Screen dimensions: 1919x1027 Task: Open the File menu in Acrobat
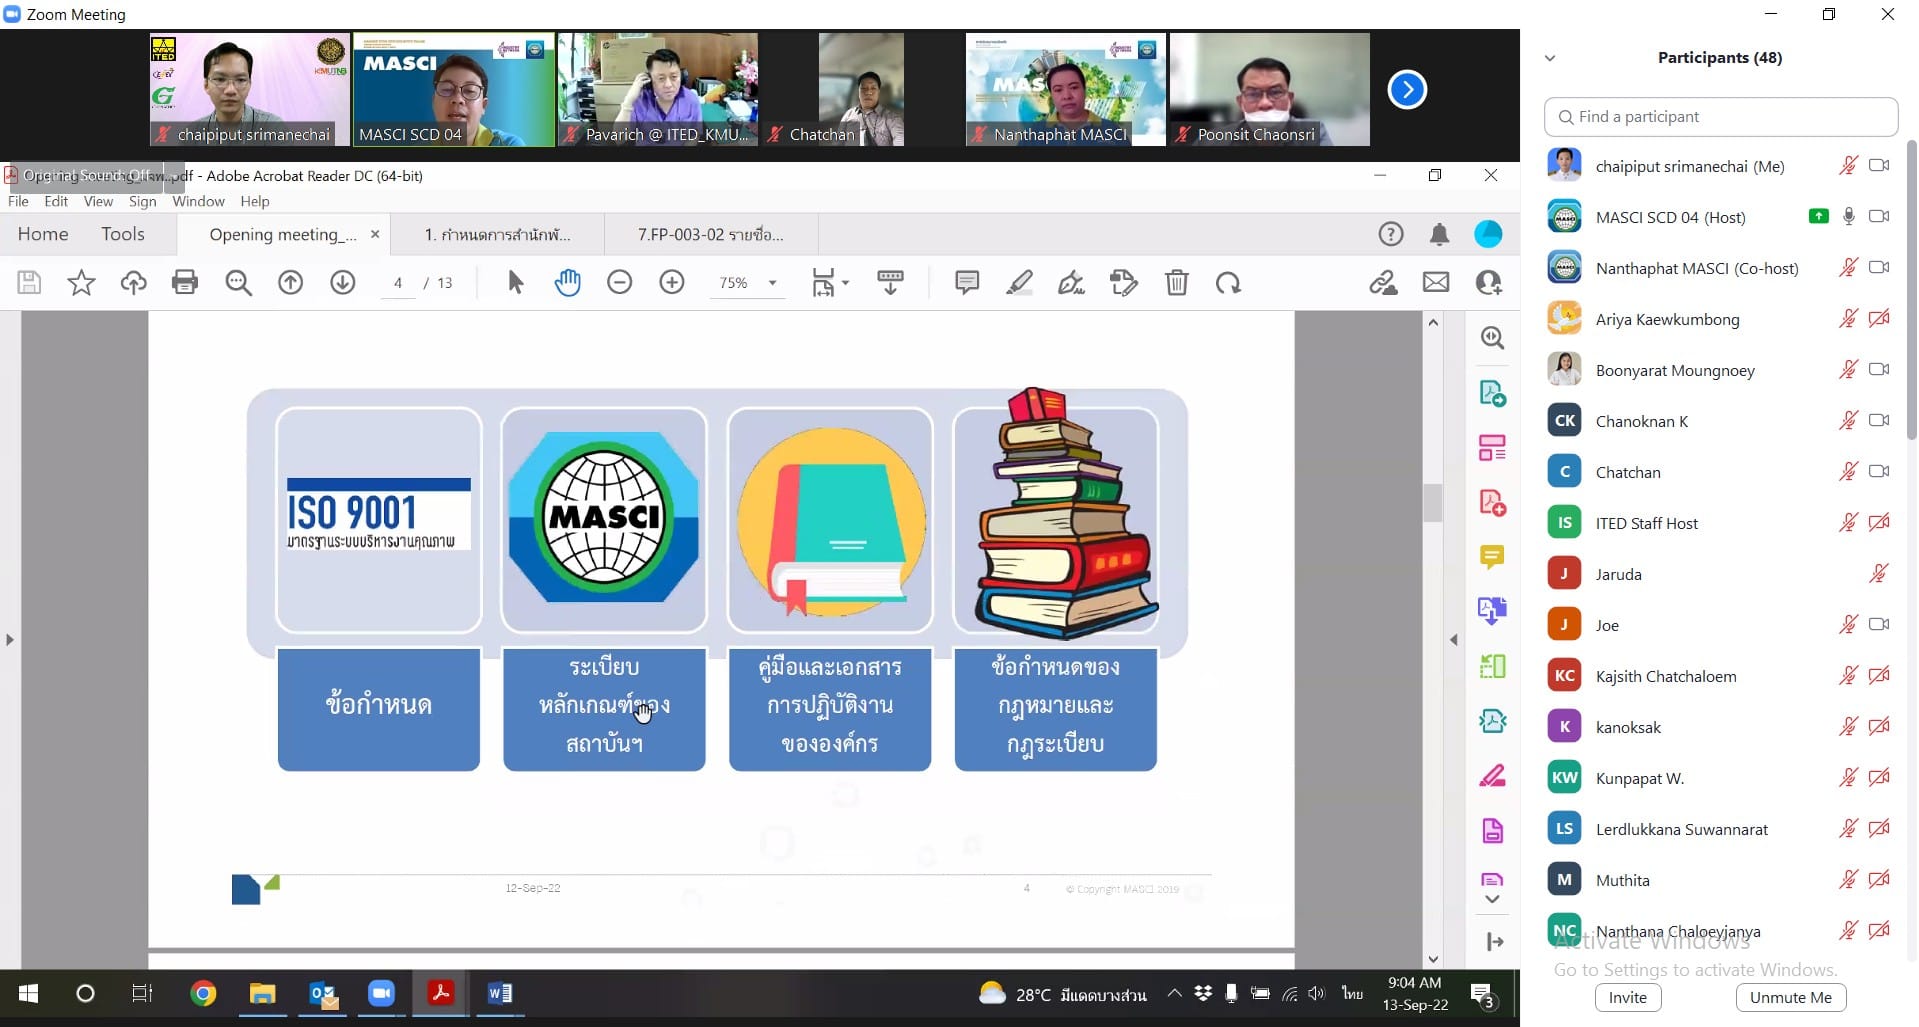18,201
